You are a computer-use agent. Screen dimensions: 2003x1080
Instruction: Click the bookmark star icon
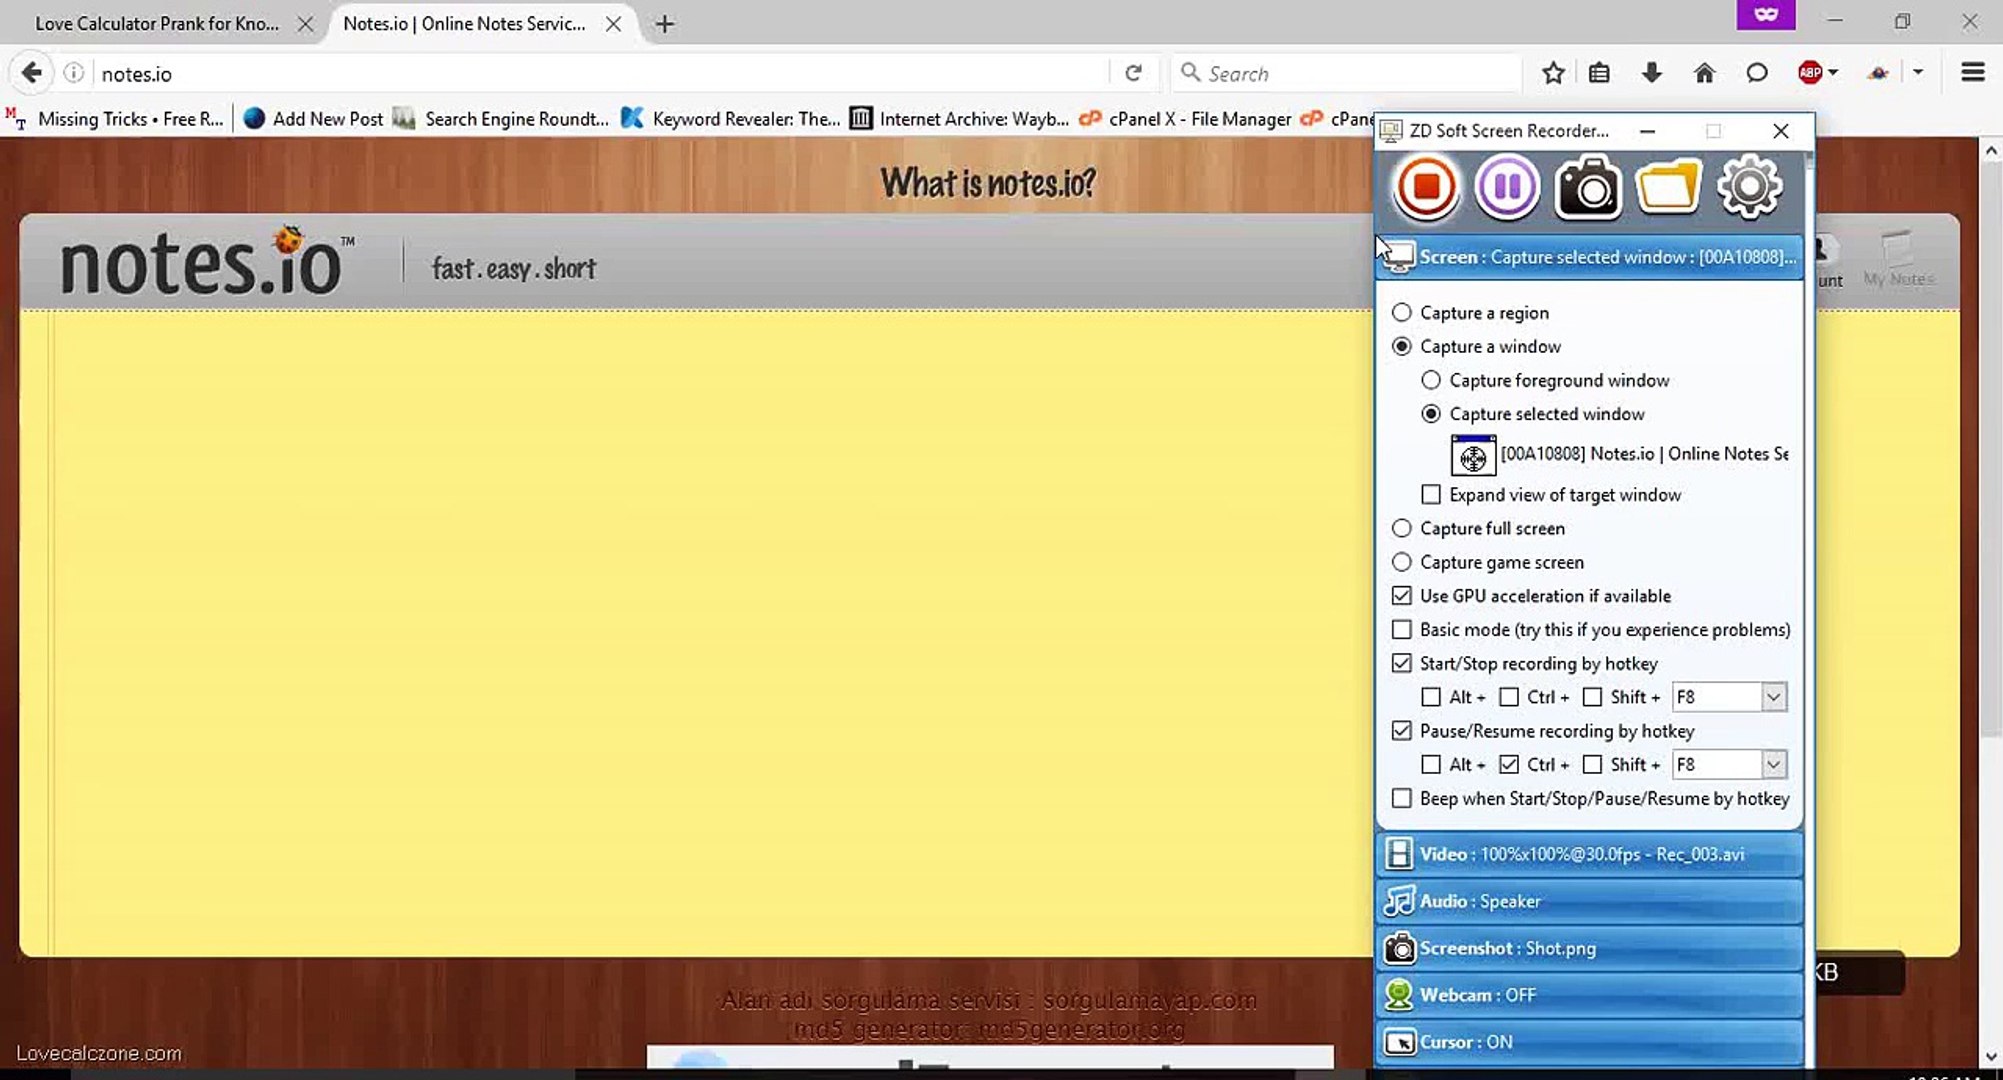pos(1552,73)
